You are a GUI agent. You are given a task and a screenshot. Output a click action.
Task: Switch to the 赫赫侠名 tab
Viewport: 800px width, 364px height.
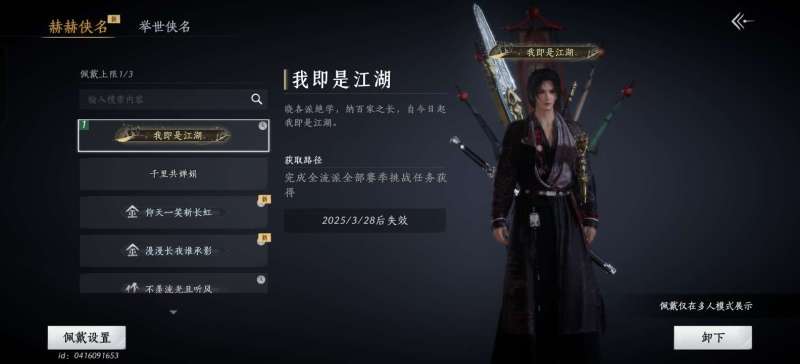78,26
